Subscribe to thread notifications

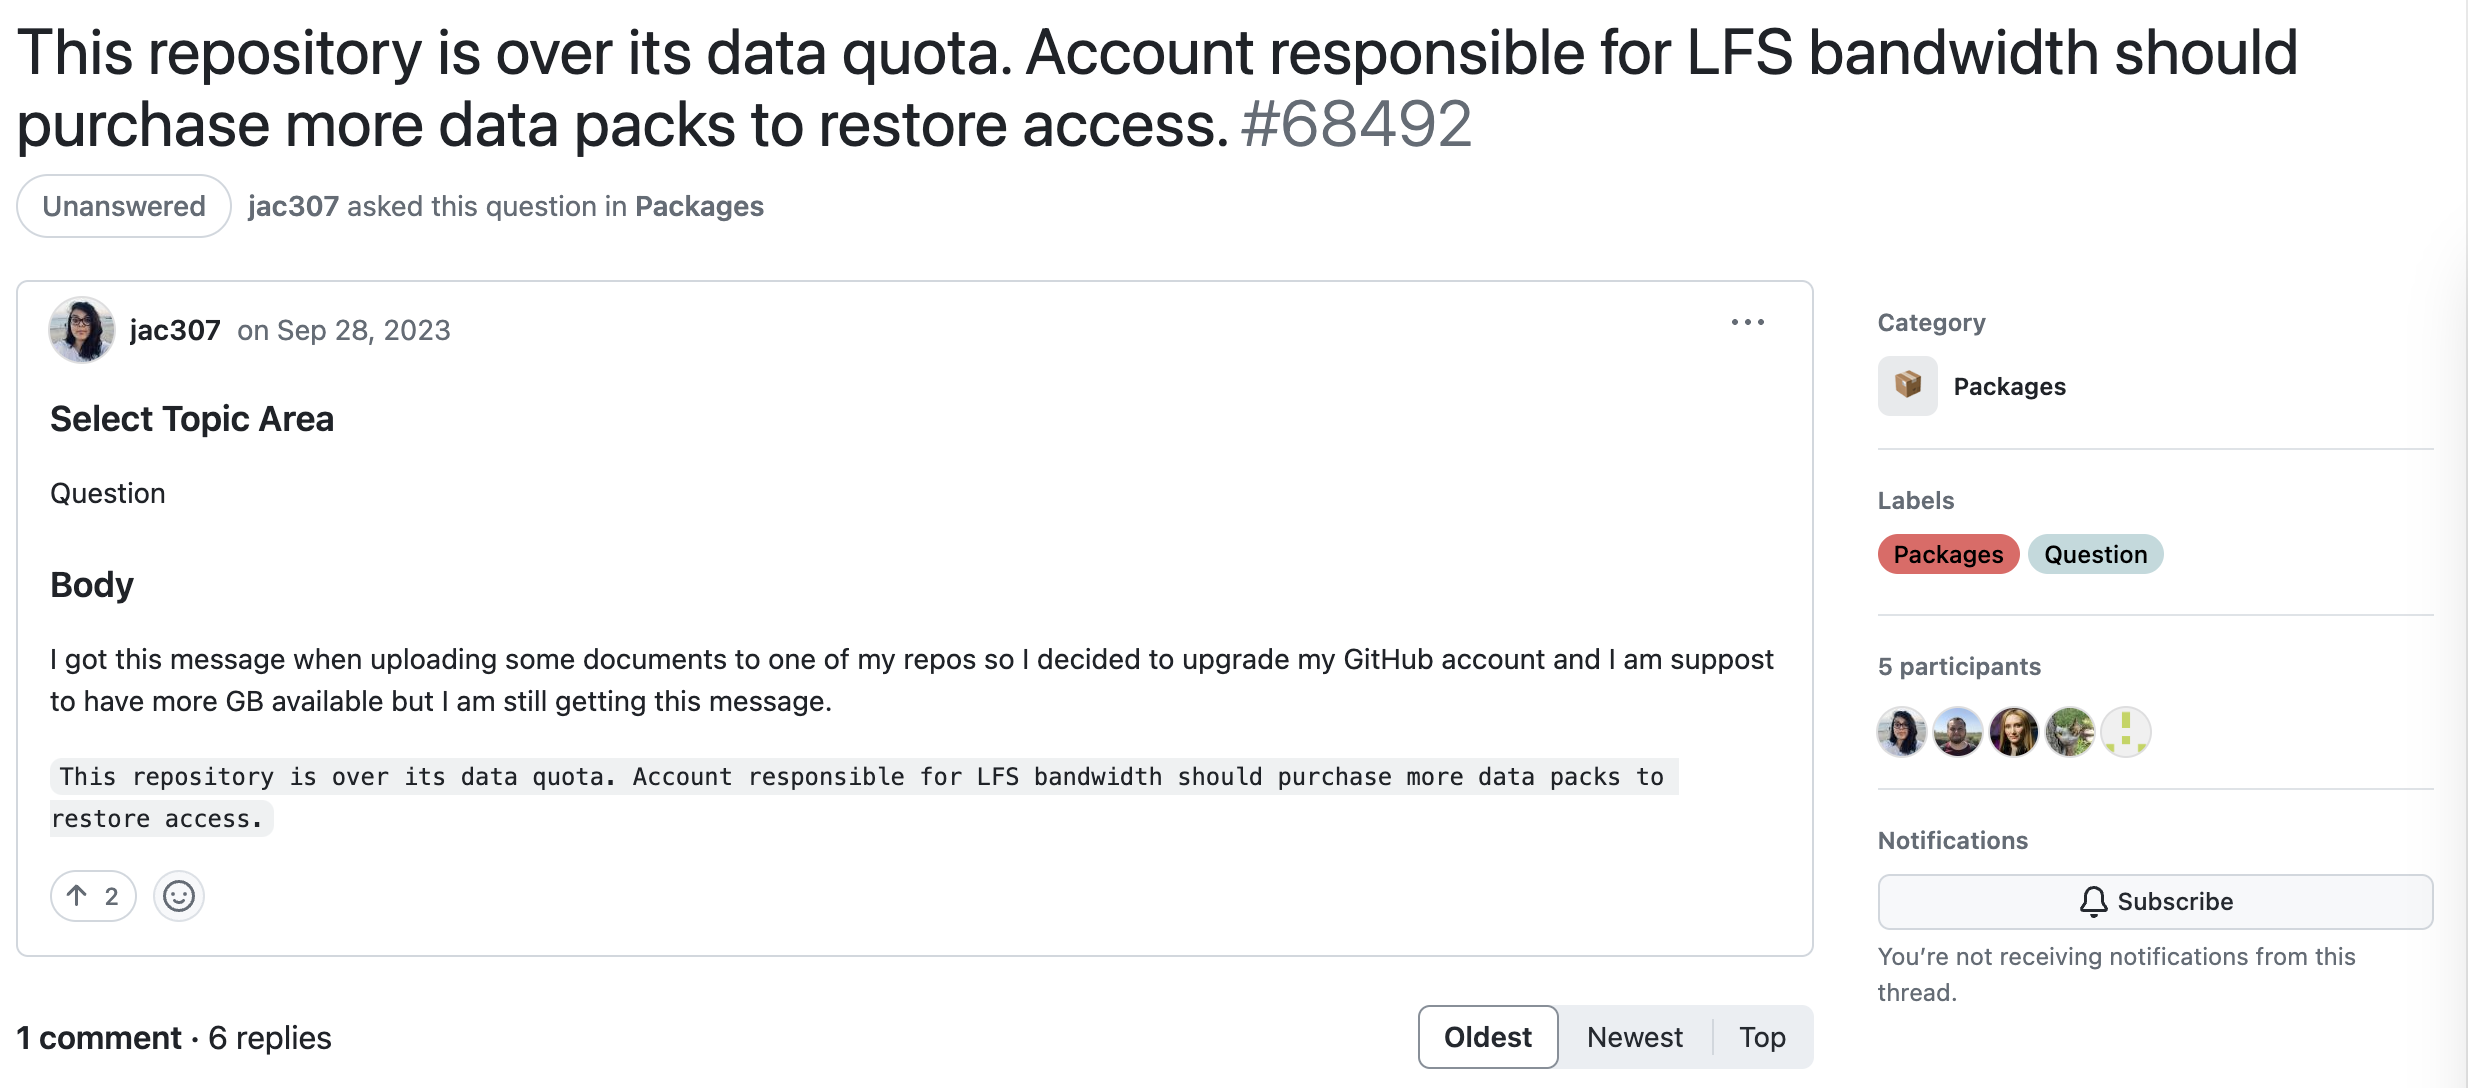[2155, 902]
